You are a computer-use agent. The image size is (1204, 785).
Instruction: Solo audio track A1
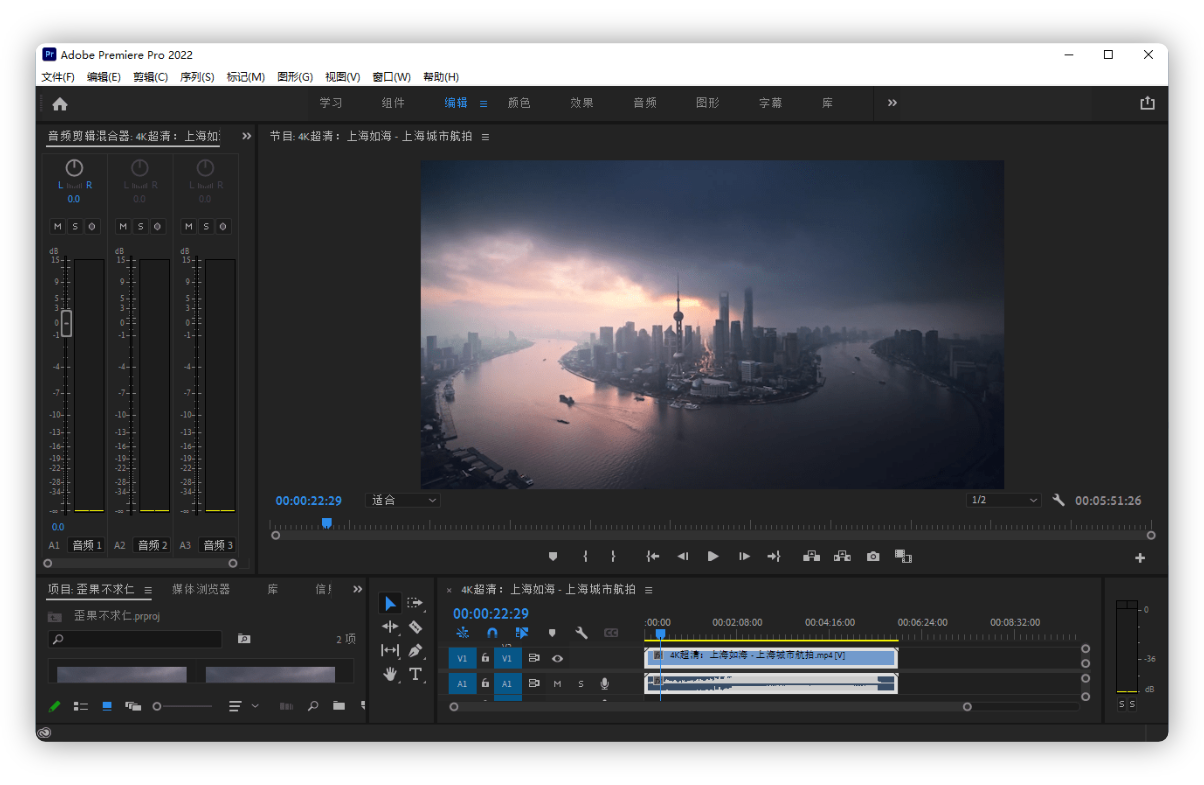pyautogui.click(x=580, y=683)
